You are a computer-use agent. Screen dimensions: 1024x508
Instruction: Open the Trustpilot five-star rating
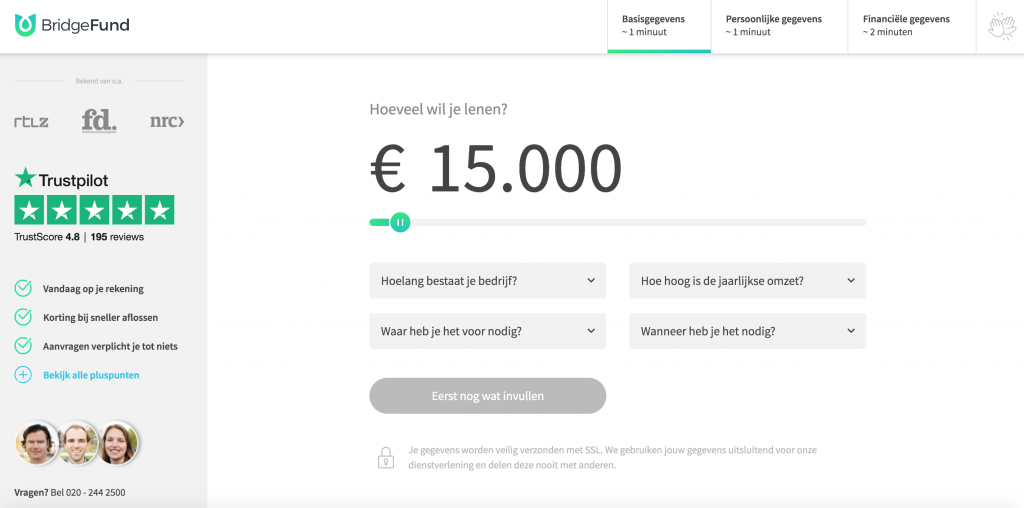pos(94,210)
